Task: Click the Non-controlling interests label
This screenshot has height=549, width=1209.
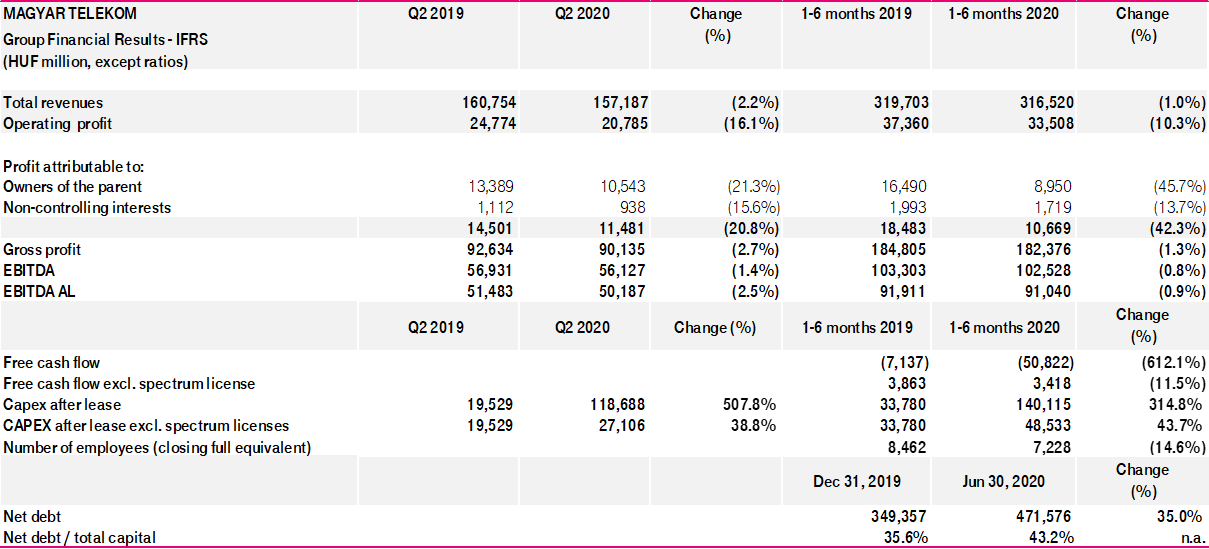Action: pyautogui.click(x=87, y=207)
